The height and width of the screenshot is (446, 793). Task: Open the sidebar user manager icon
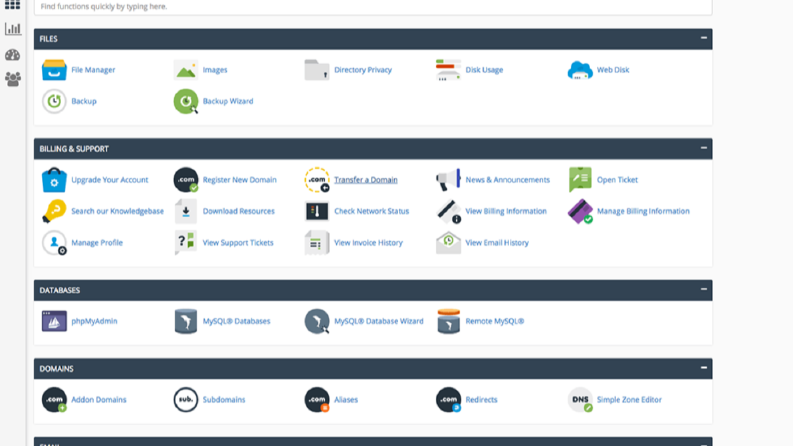(x=13, y=79)
